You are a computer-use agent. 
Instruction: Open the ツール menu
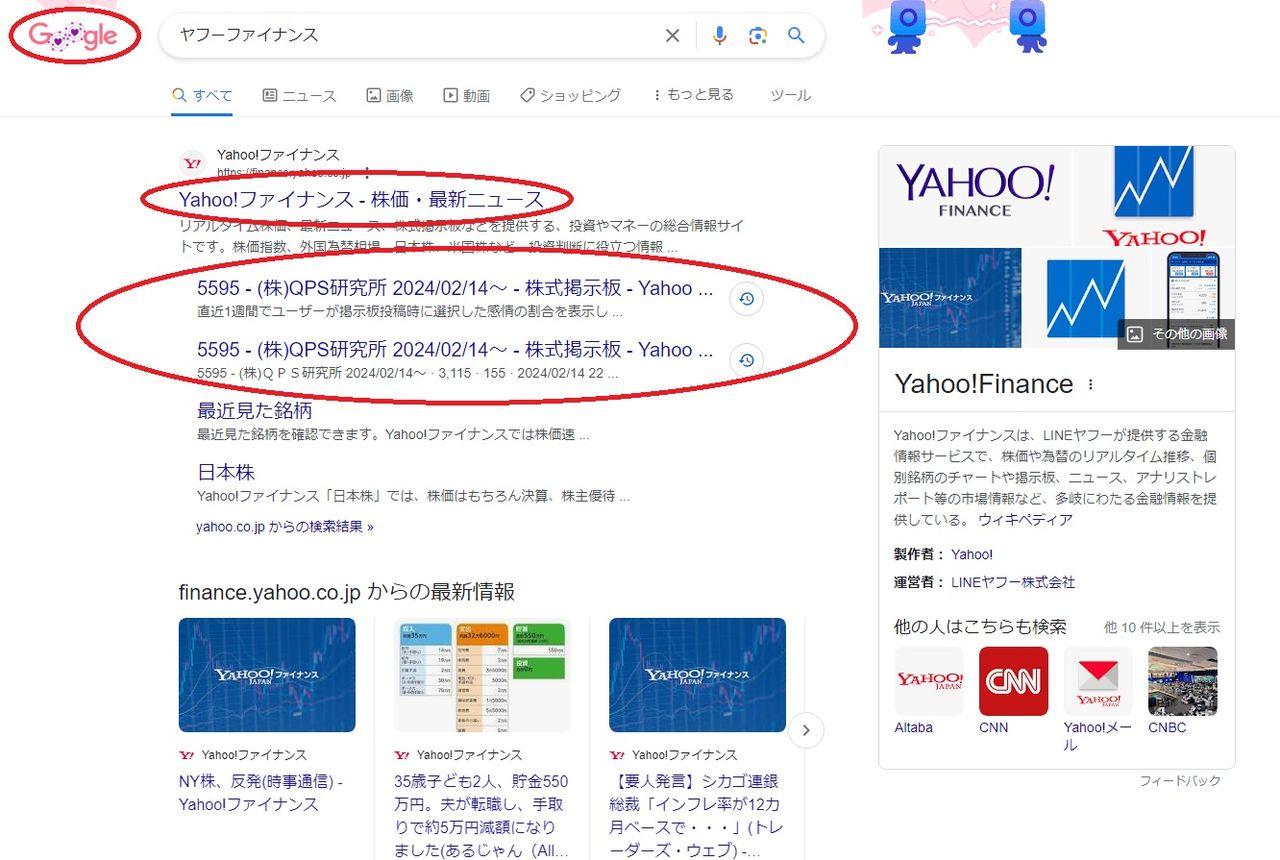pos(789,95)
